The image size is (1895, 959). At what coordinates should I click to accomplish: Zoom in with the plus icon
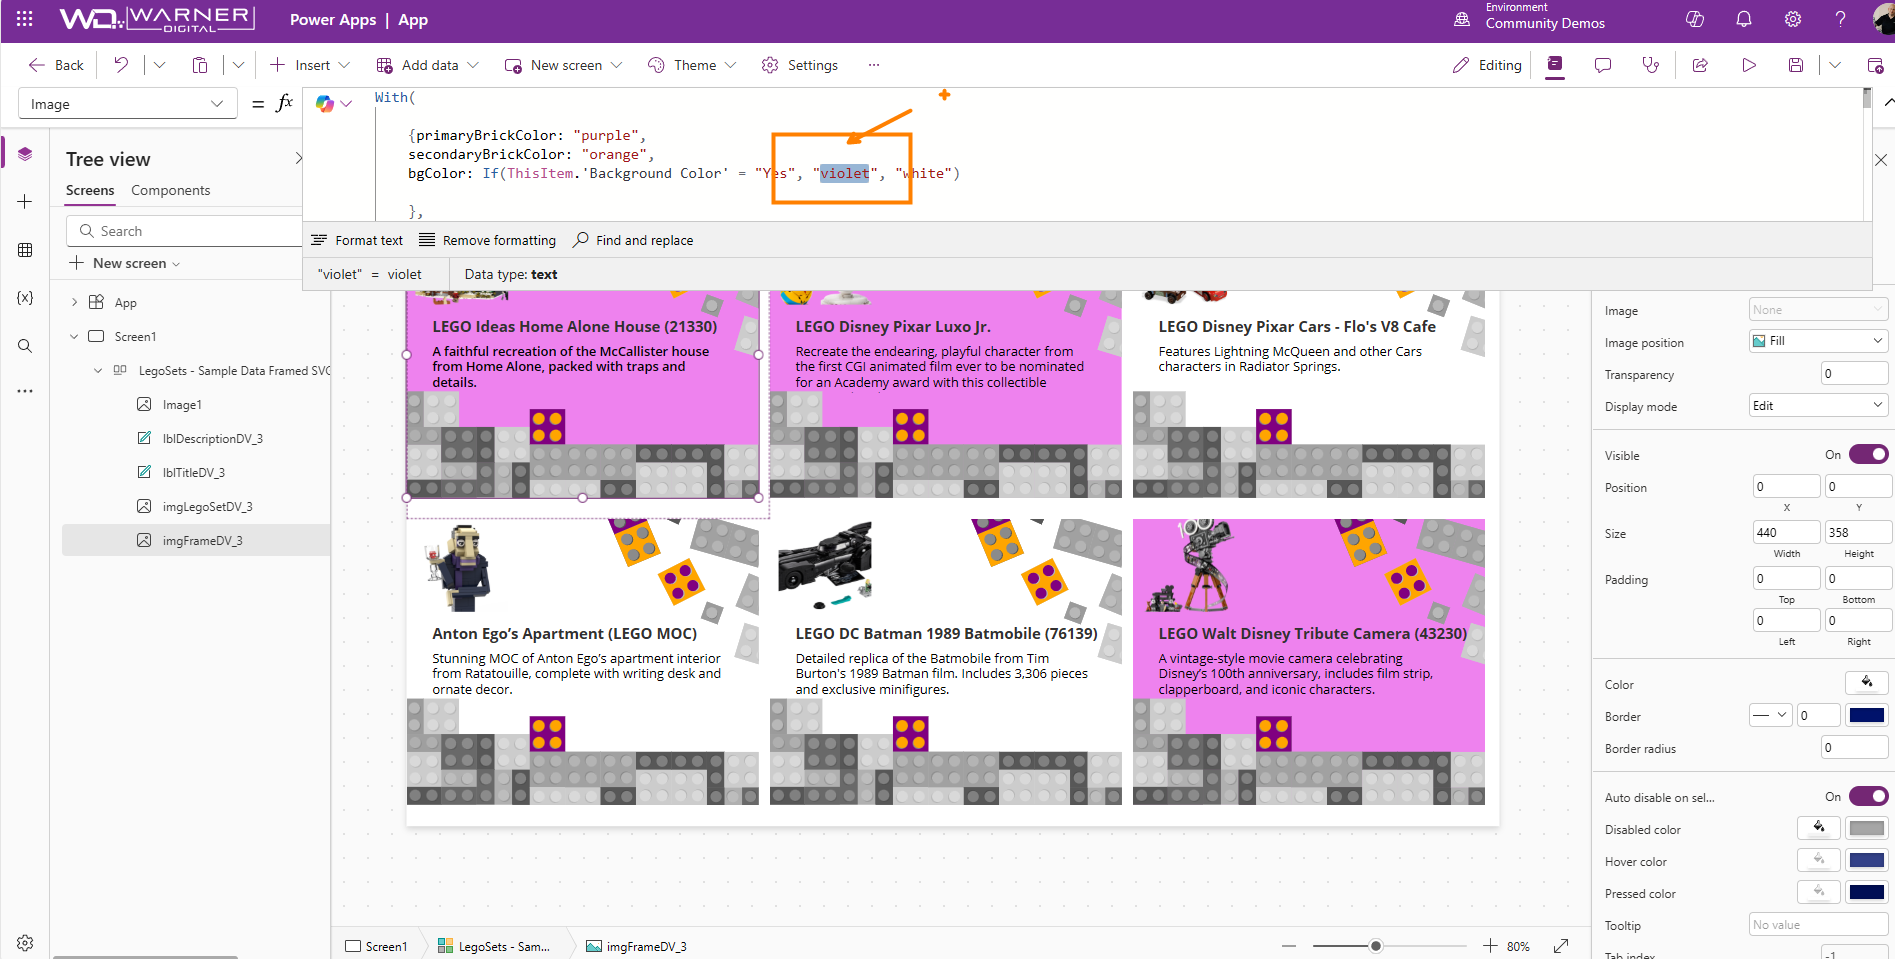[x=1490, y=946]
